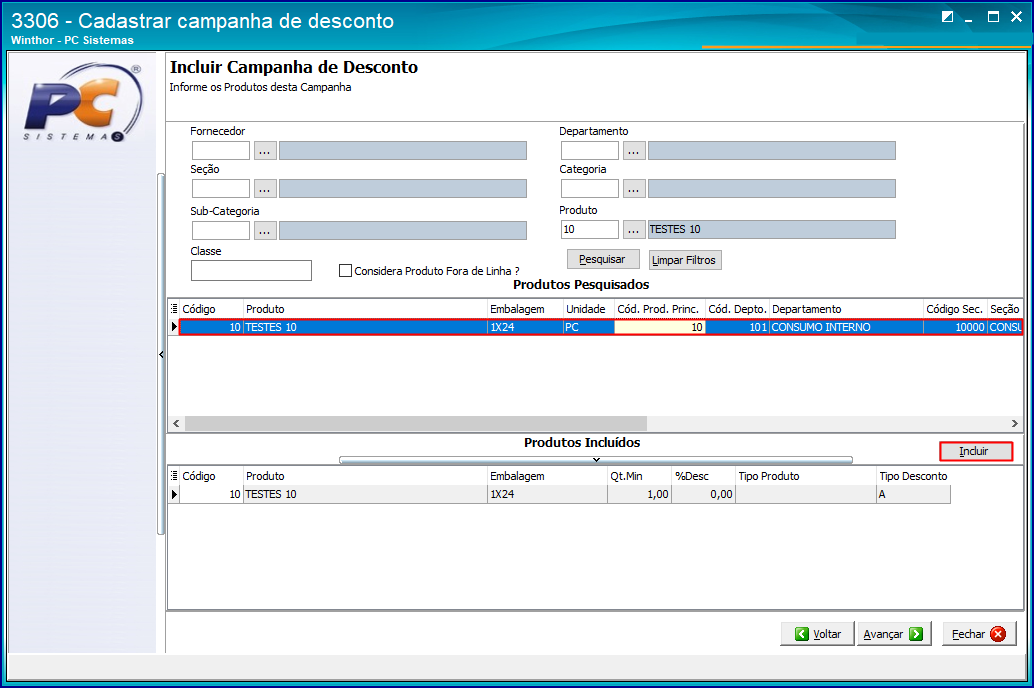This screenshot has width=1034, height=688.
Task: Sort by Embalagem header in searched grid
Action: [525, 309]
